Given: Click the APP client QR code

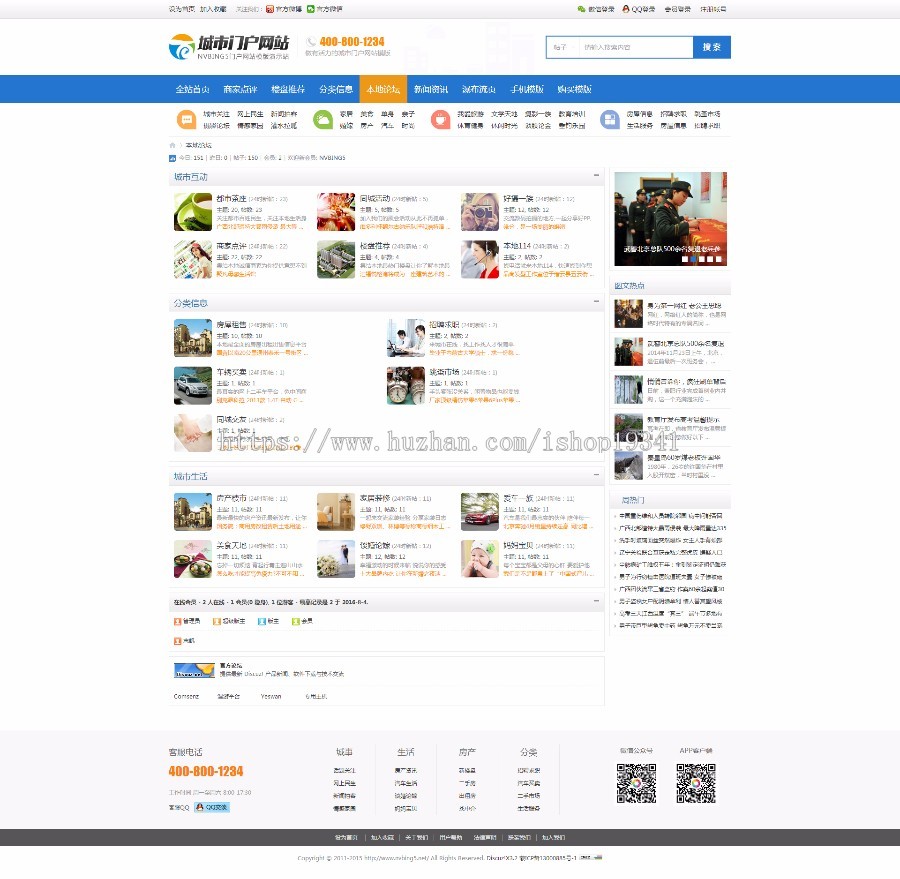Looking at the screenshot, I should point(696,783).
